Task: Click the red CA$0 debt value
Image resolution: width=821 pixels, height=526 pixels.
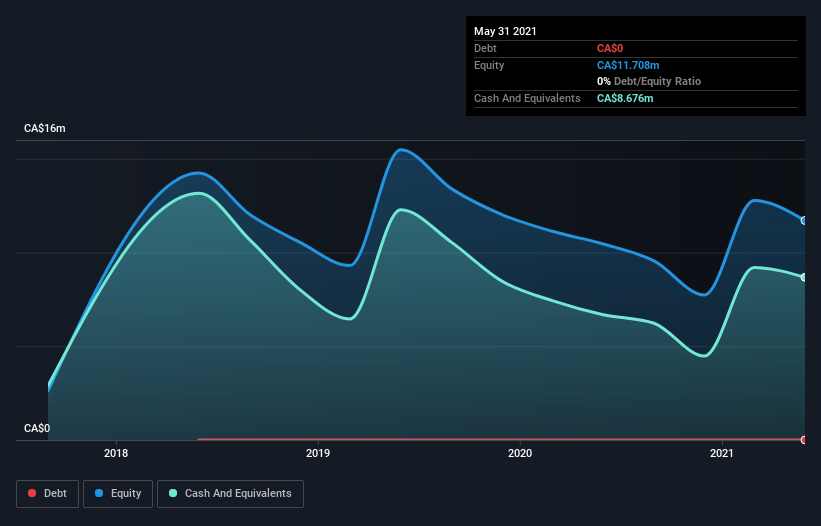Action: click(x=610, y=48)
